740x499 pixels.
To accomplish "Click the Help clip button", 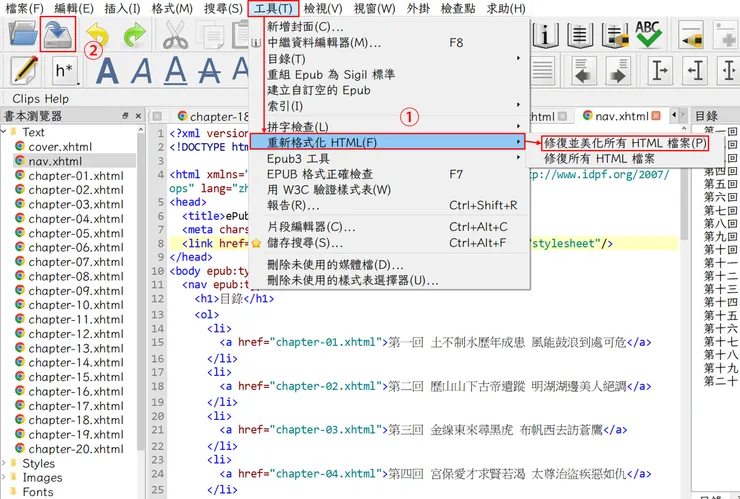I will 57,99.
